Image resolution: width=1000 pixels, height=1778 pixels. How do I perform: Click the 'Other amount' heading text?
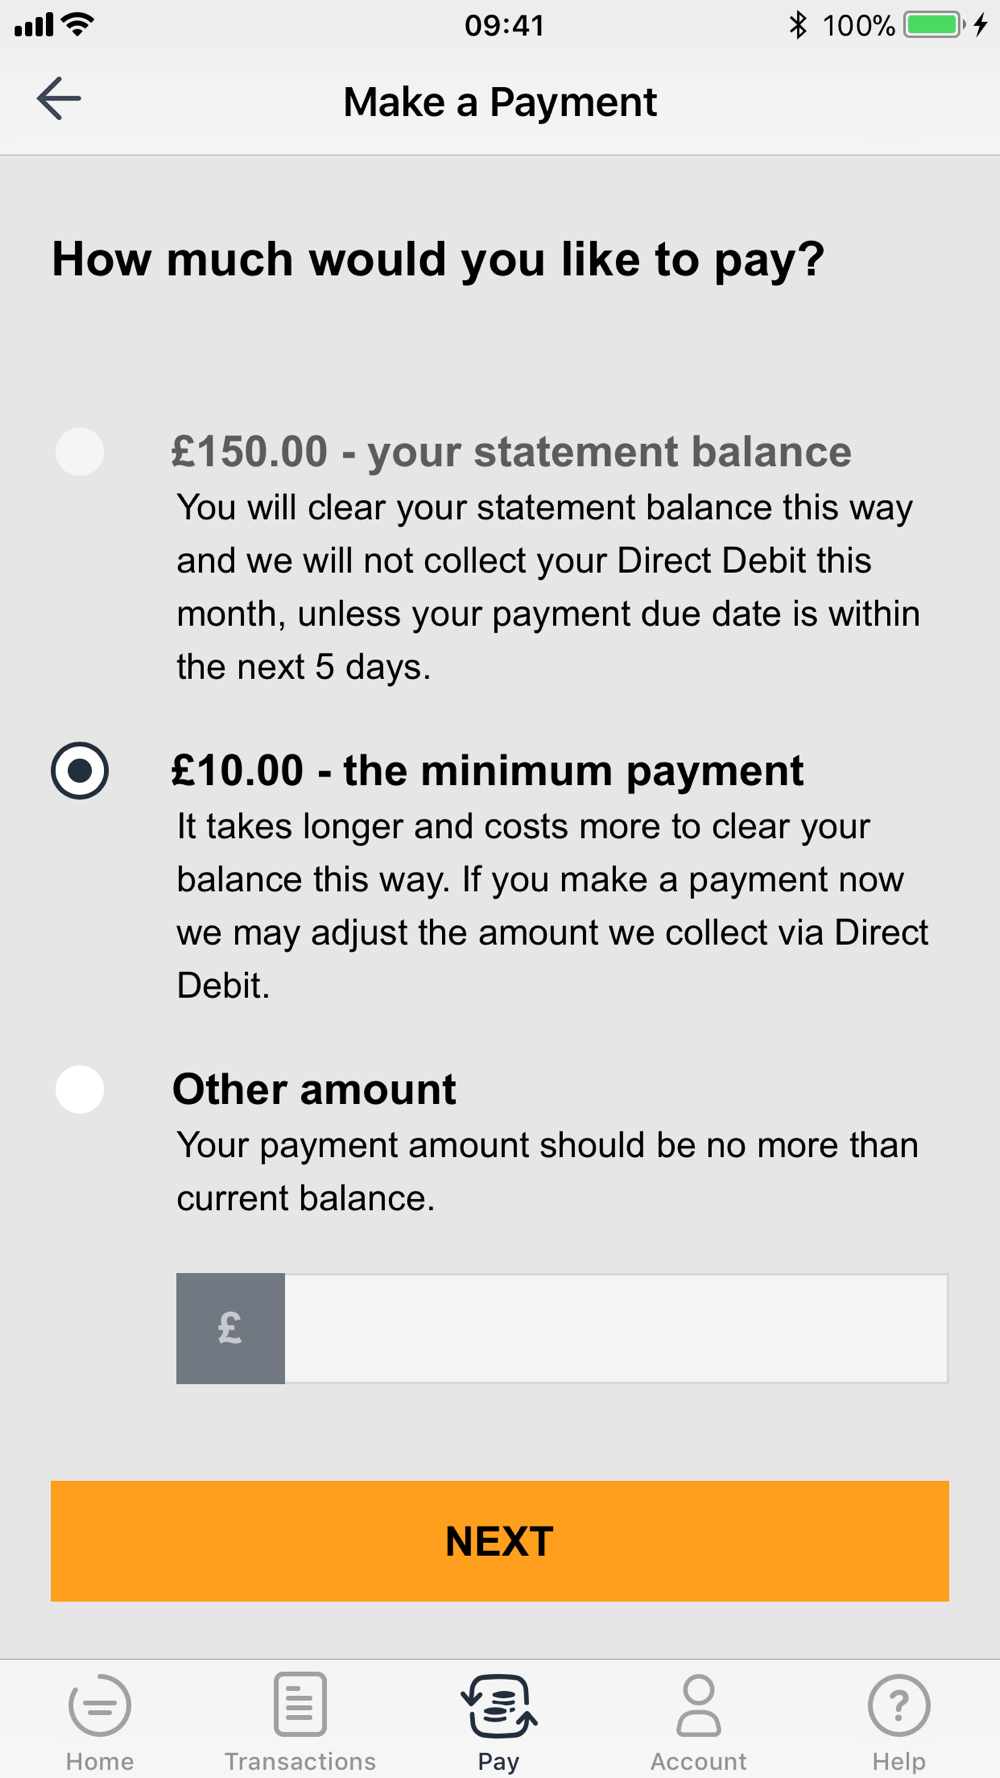[x=314, y=1089]
